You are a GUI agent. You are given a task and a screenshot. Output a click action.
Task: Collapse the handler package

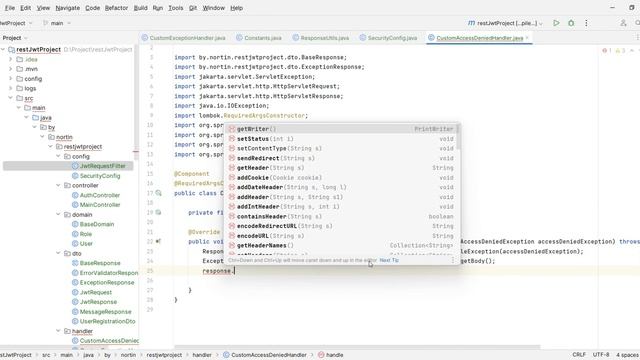[x=58, y=331]
